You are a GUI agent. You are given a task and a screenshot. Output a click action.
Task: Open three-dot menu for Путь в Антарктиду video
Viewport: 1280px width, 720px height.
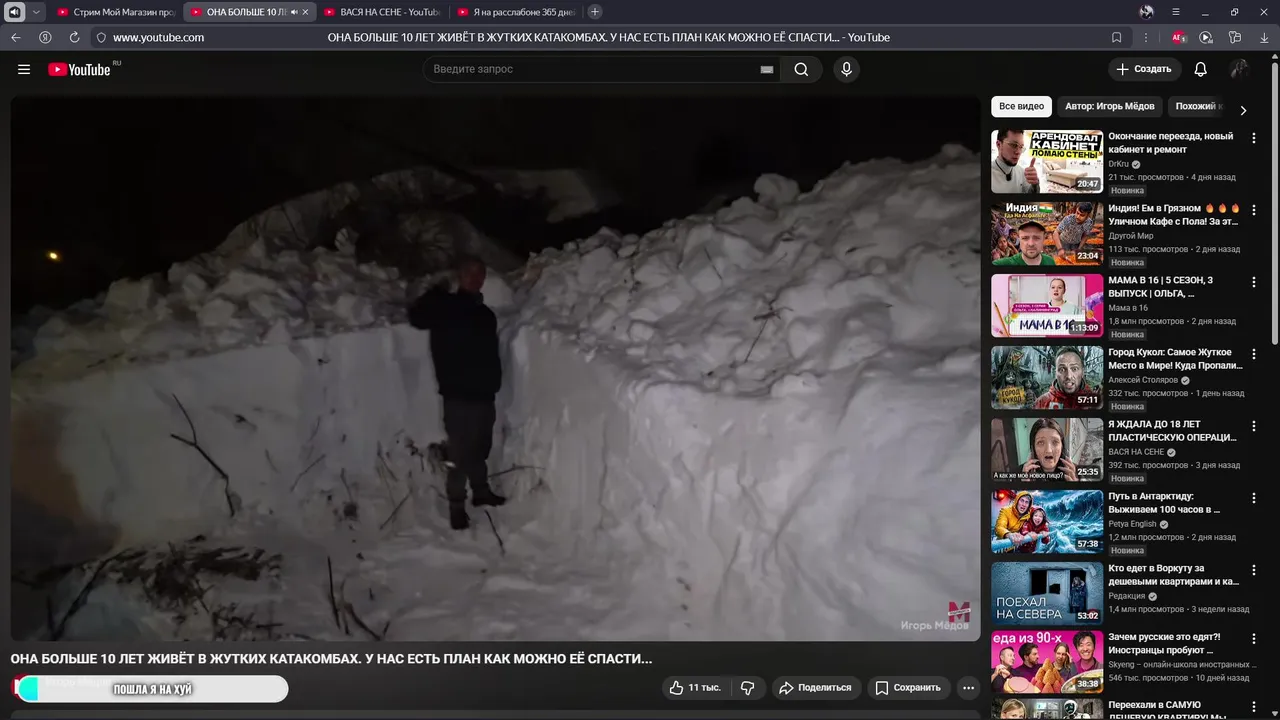click(x=1254, y=498)
